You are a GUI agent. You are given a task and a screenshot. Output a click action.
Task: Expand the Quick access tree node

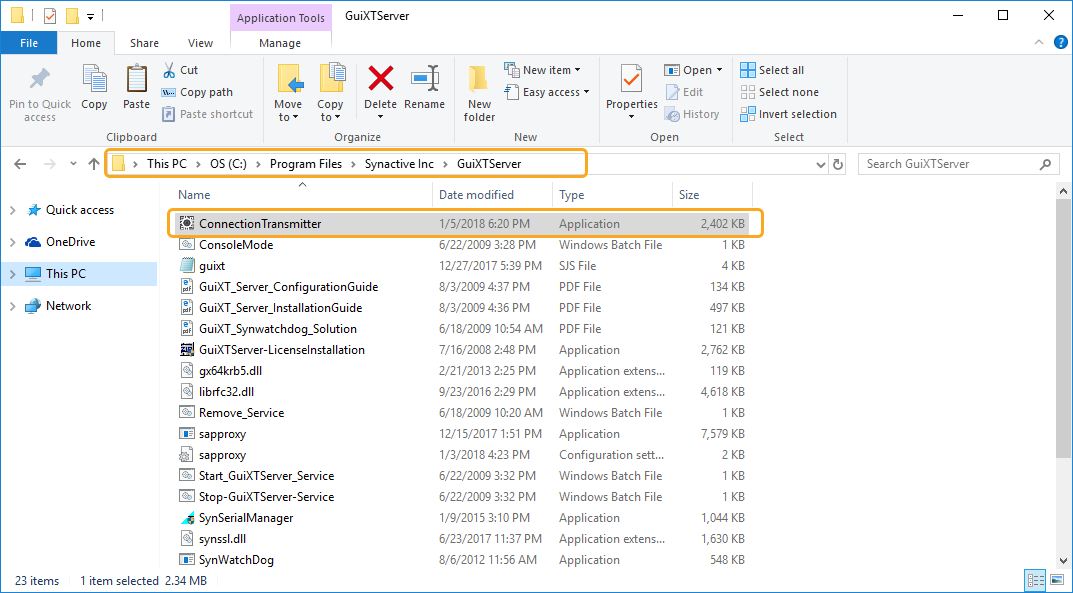13,210
